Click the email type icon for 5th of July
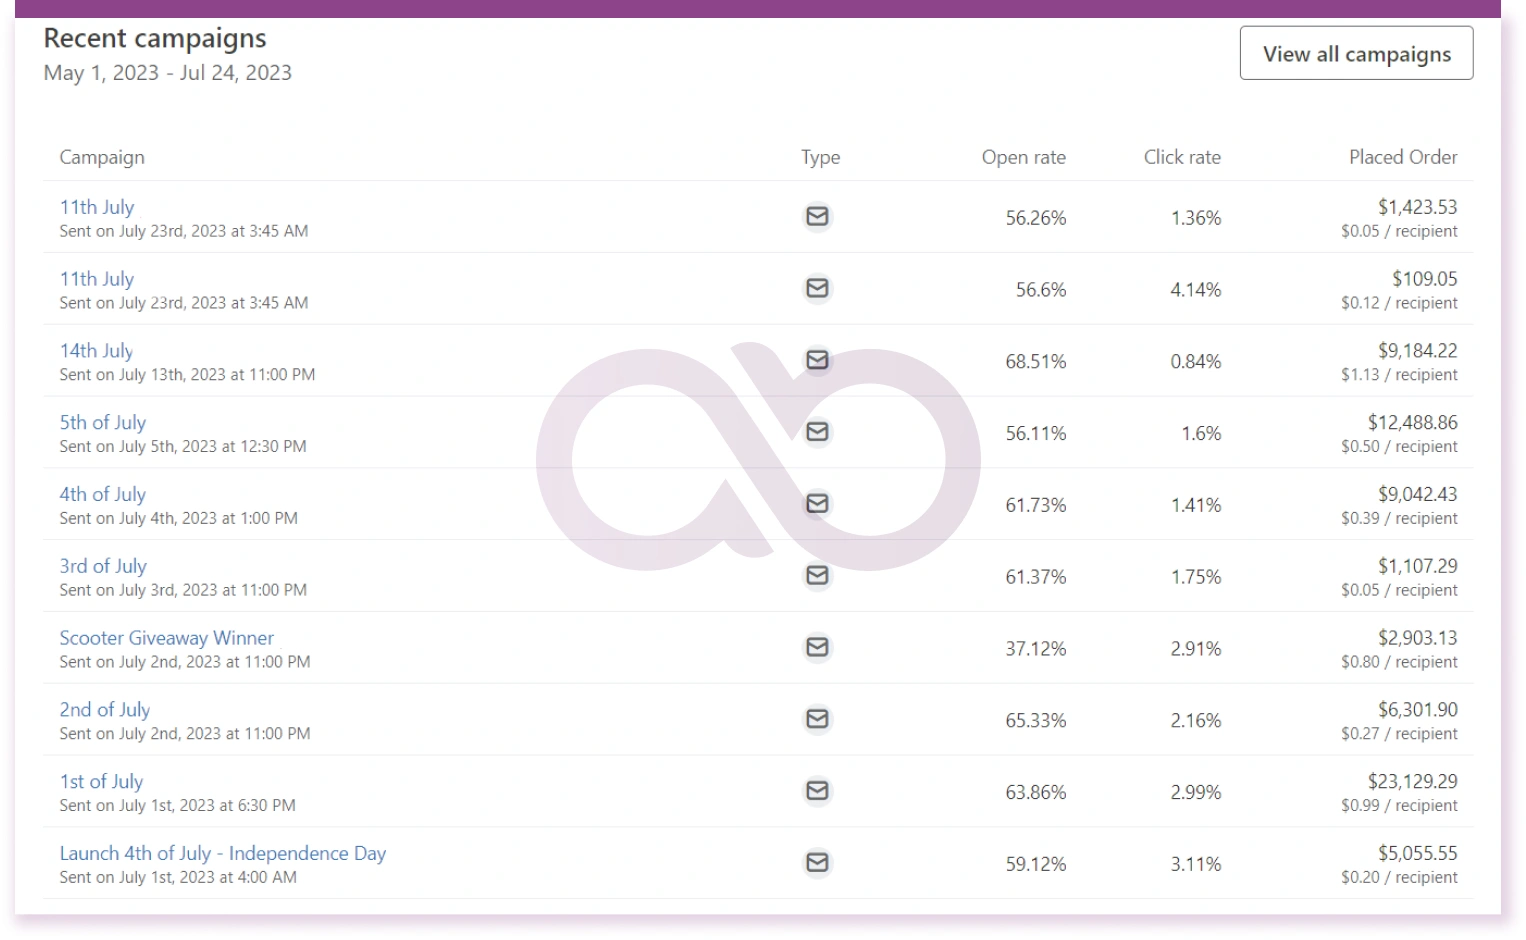This screenshot has width=1526, height=940. click(817, 432)
